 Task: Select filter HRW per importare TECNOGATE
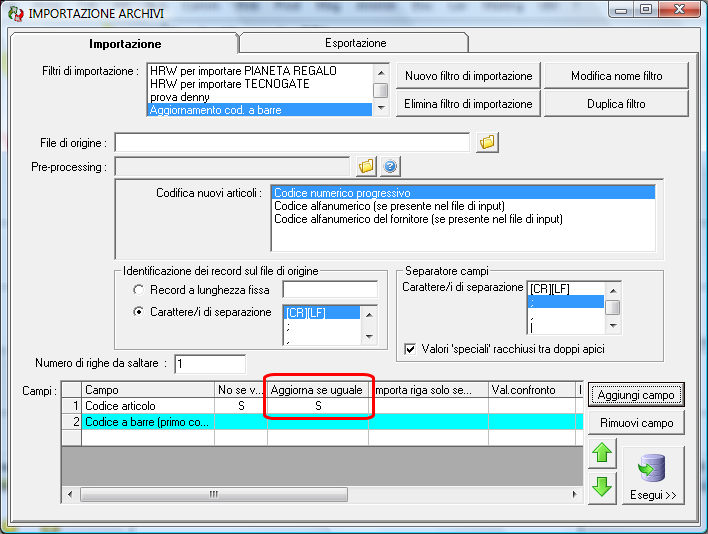(x=260, y=84)
